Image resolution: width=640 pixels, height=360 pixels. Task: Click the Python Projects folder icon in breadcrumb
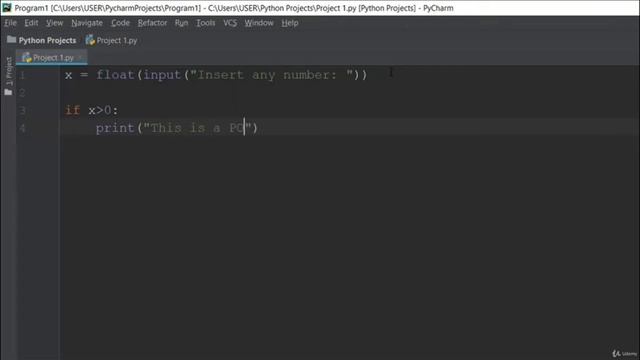point(11,40)
